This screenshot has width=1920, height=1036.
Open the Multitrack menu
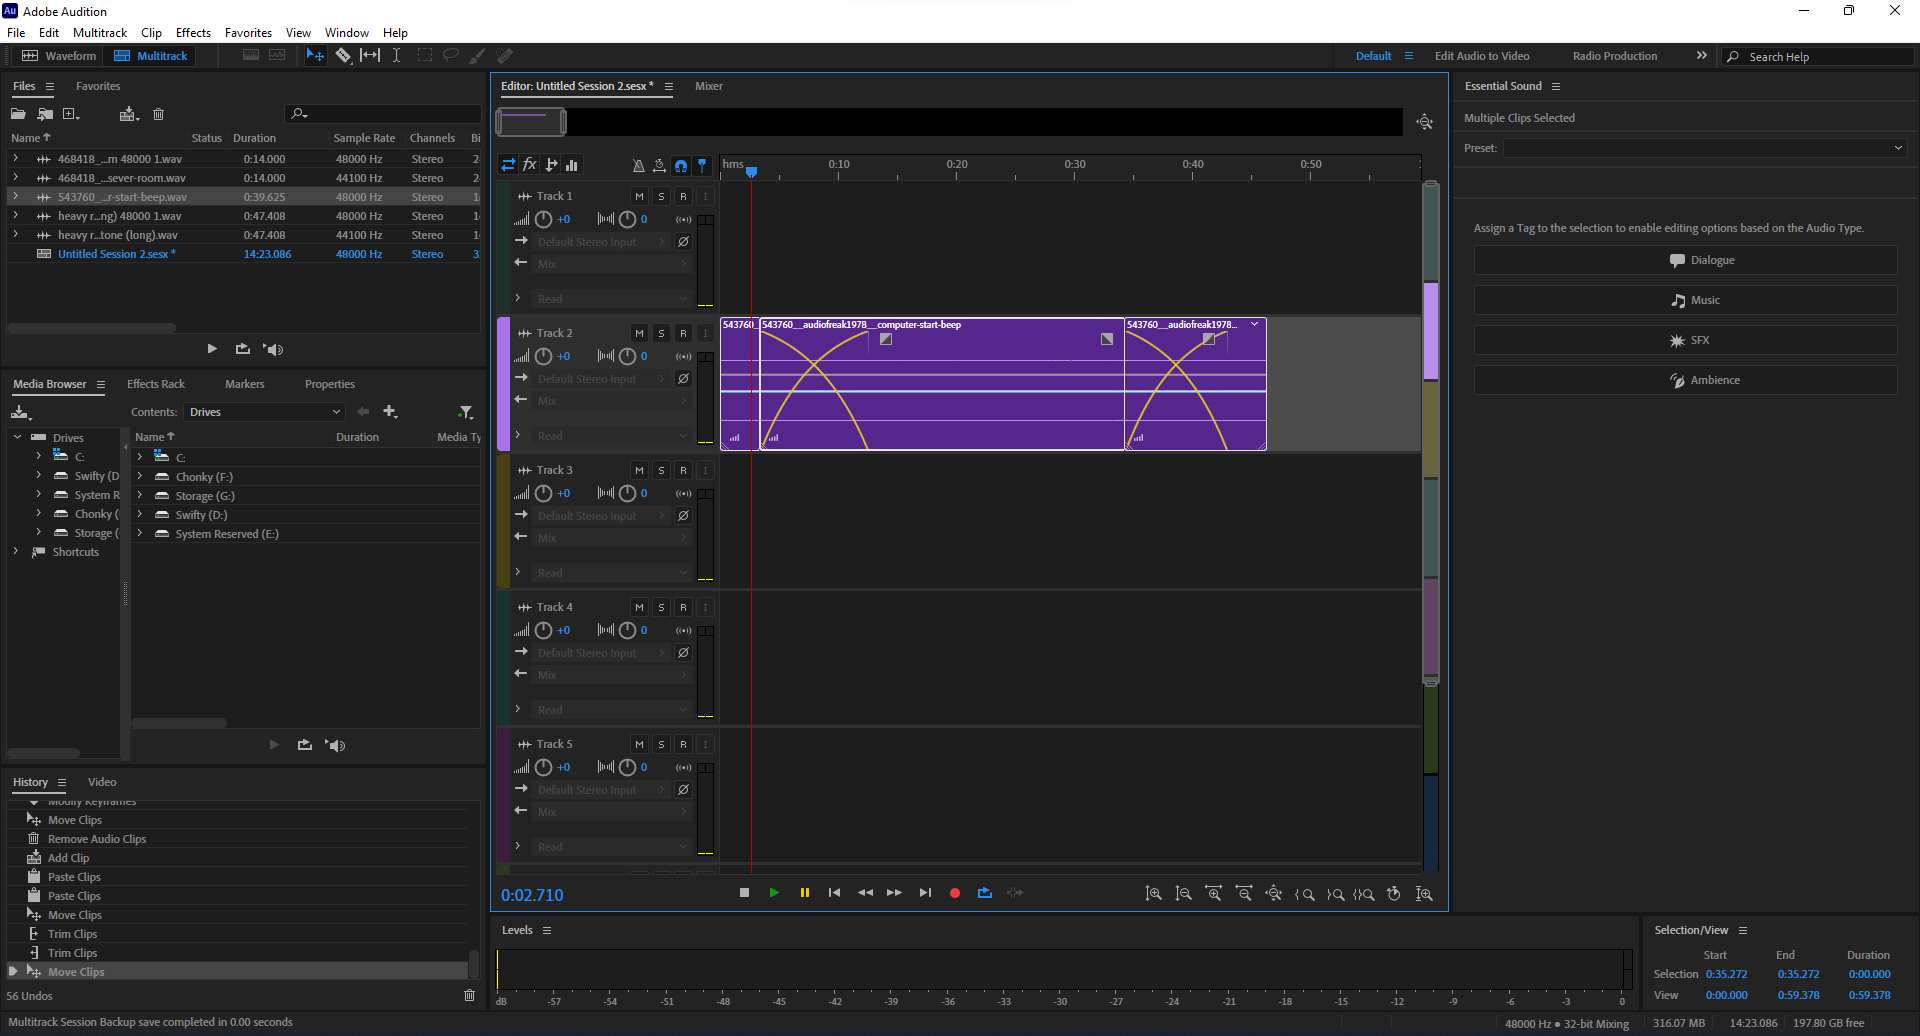click(100, 33)
